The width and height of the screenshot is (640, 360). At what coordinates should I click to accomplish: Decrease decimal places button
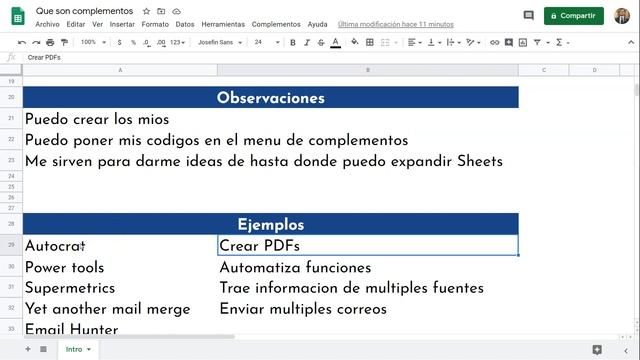point(147,42)
